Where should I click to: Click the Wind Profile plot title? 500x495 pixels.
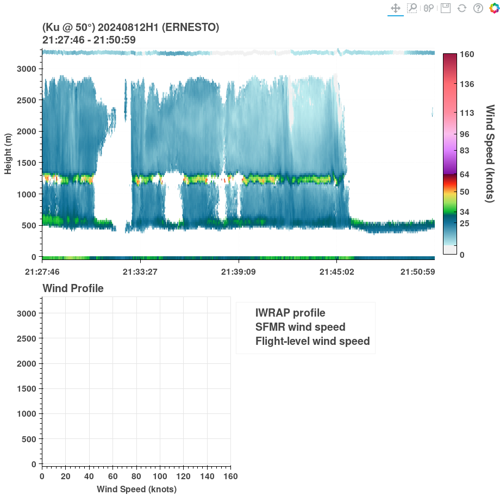tap(73, 288)
